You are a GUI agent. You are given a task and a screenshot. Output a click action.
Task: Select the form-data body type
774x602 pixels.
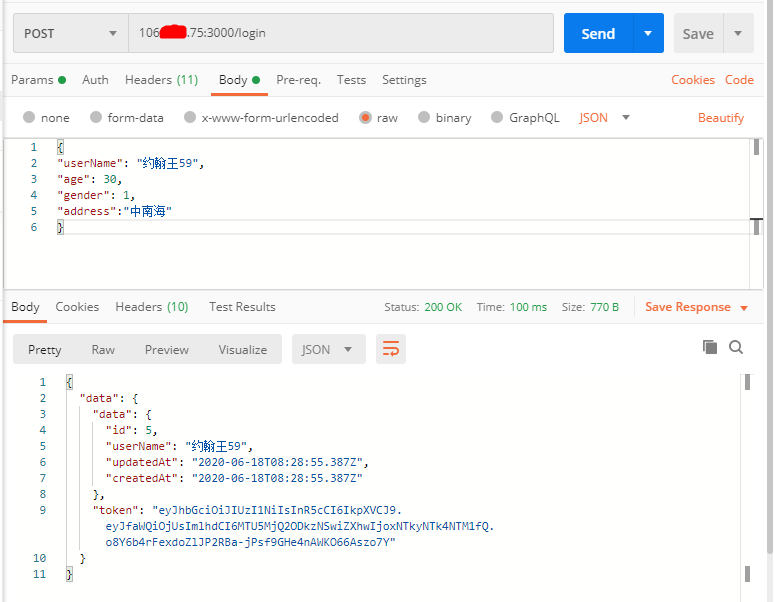point(96,117)
